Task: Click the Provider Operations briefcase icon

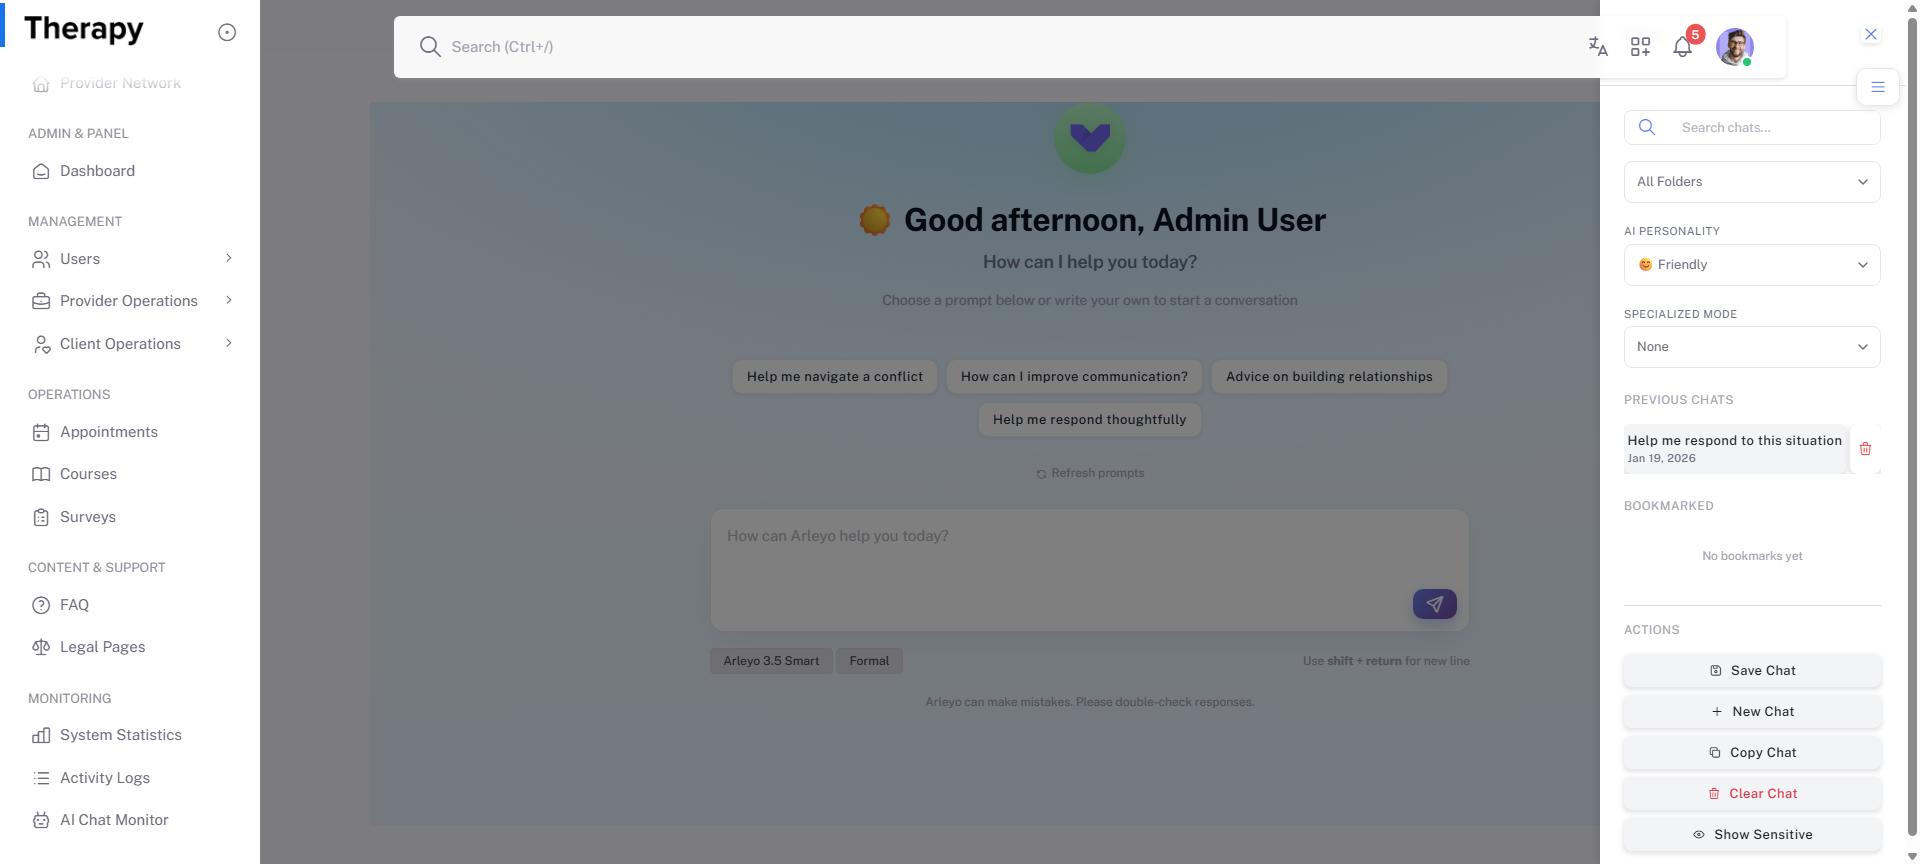Action: 41,301
